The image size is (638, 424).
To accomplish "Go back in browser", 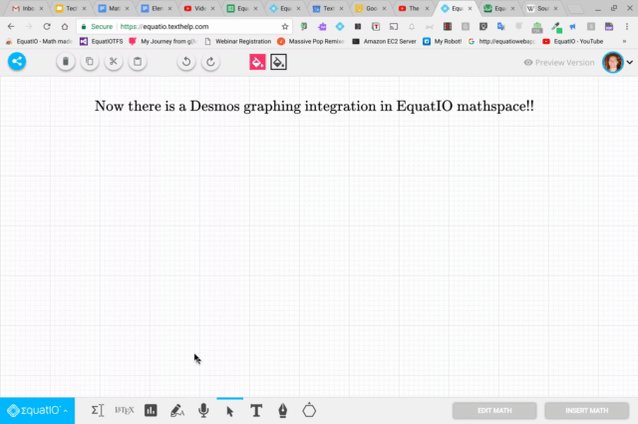I will pyautogui.click(x=11, y=26).
